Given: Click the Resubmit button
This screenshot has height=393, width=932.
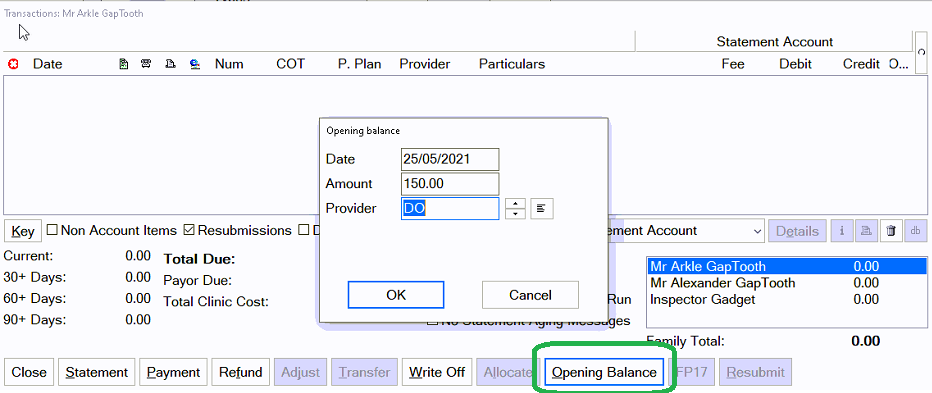Looking at the screenshot, I should tap(755, 373).
